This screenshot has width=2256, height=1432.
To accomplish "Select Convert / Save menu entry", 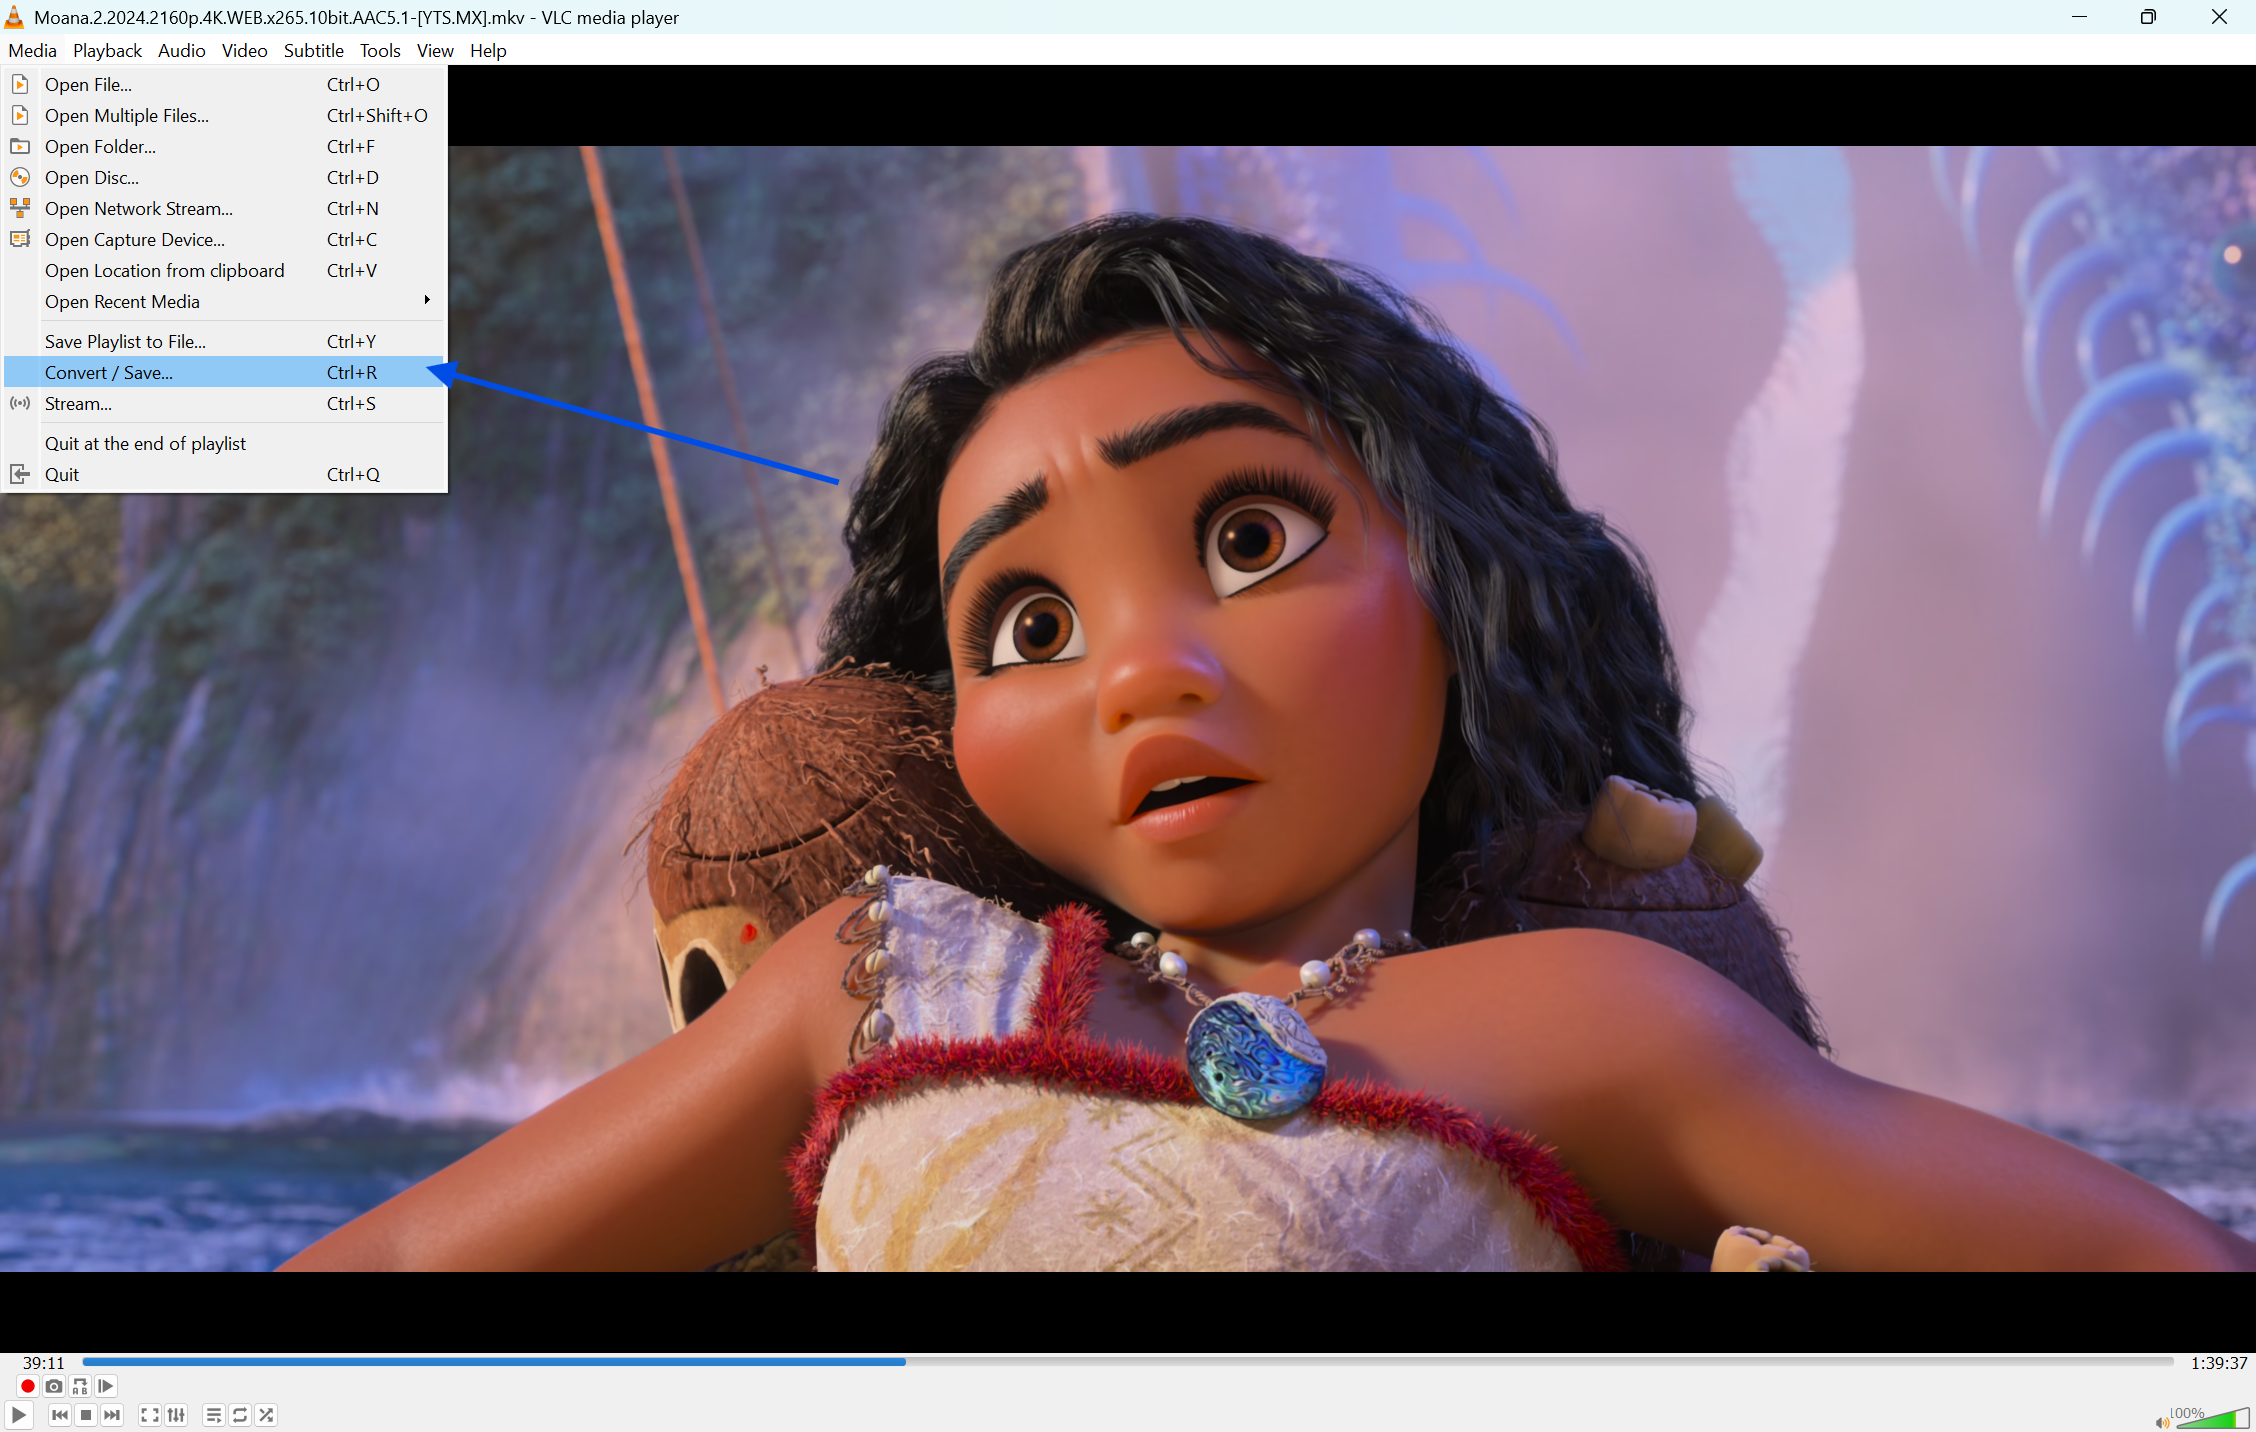I will coord(109,372).
